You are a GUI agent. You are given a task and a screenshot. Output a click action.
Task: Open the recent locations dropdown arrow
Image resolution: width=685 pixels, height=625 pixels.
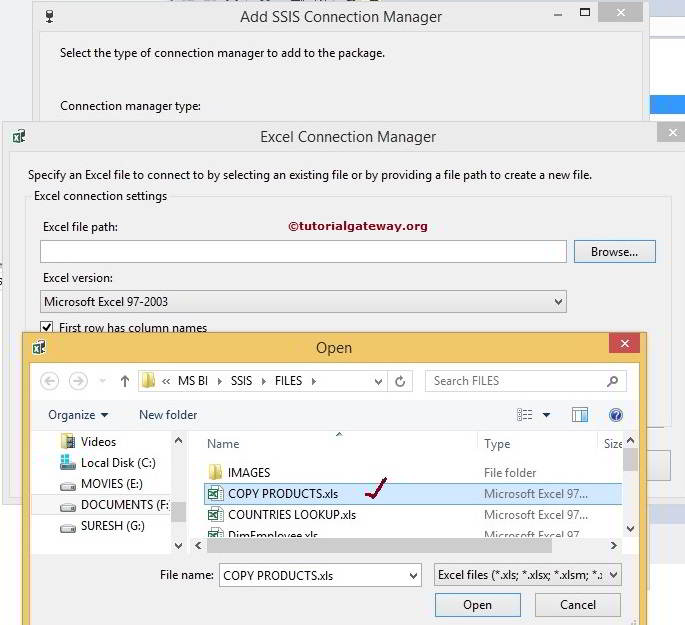pos(102,381)
